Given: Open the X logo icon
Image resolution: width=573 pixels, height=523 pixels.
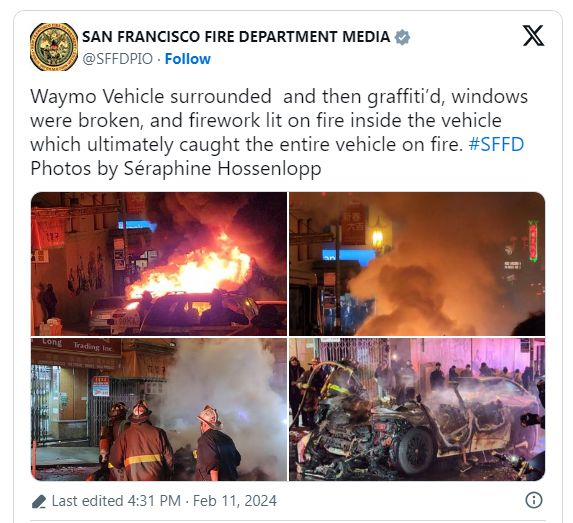Looking at the screenshot, I should pyautogui.click(x=533, y=35).
